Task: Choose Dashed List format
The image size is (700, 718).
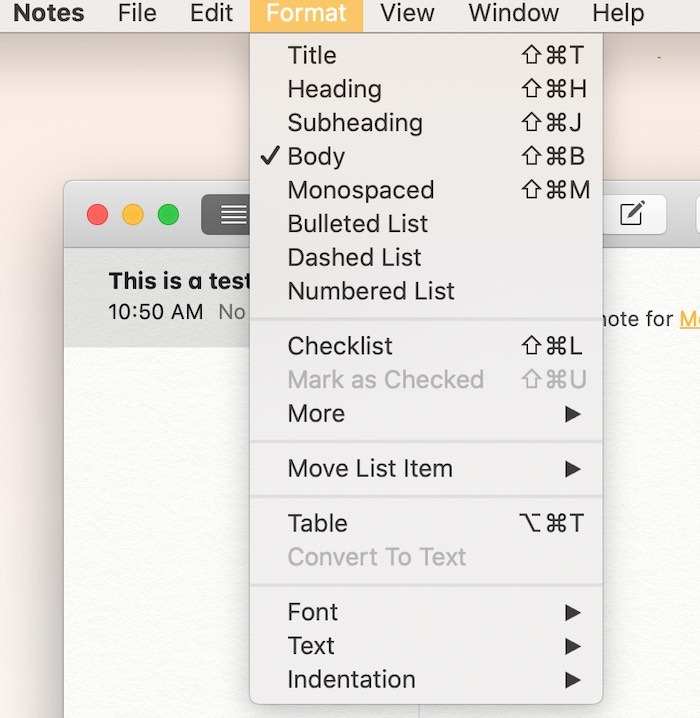Action: pyautogui.click(x=426, y=257)
